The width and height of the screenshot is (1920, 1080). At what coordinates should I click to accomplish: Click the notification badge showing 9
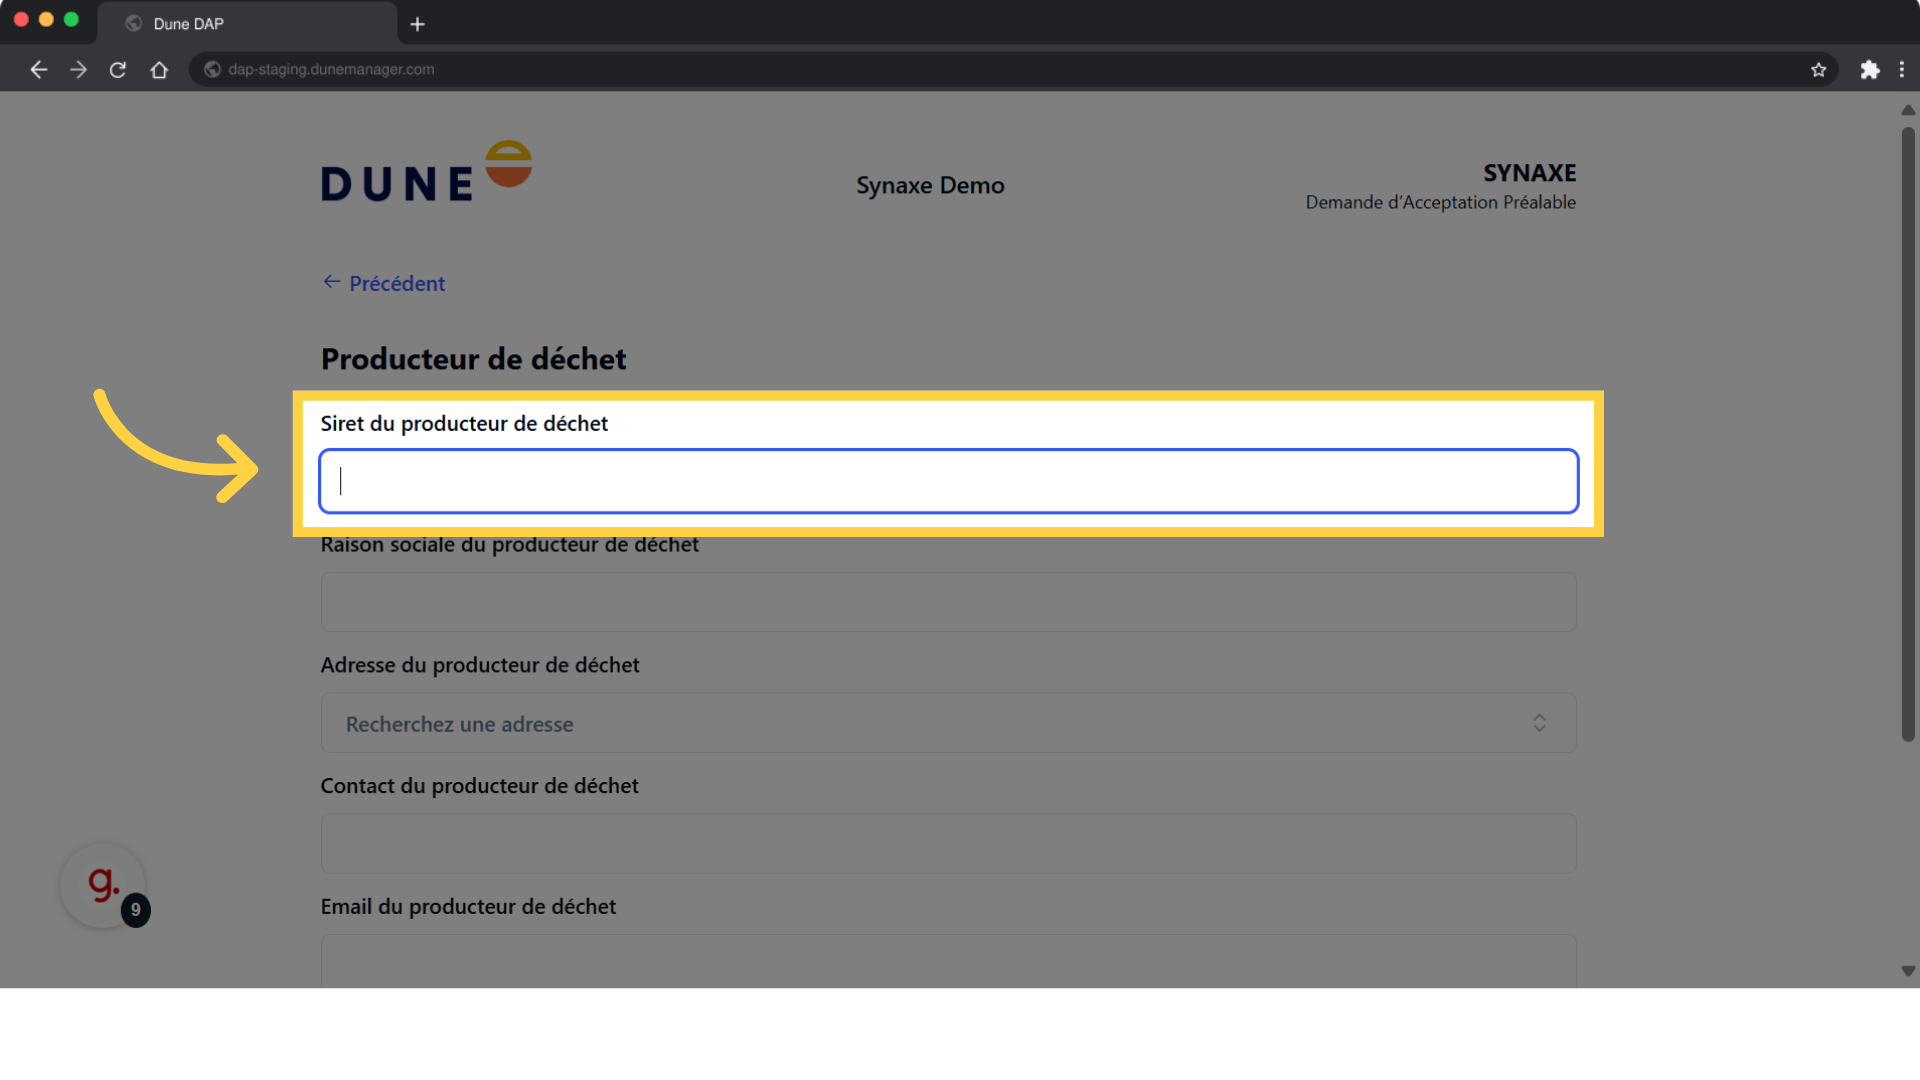tap(136, 910)
